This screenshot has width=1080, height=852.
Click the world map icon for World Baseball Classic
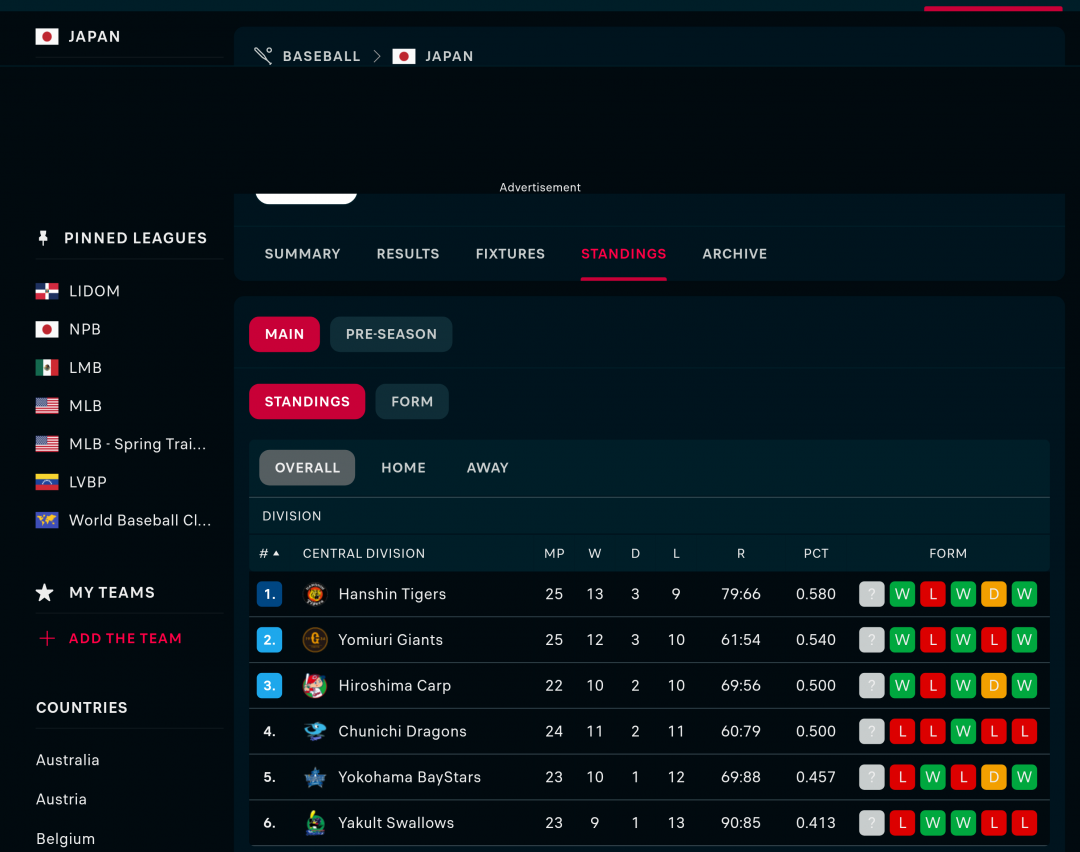(47, 520)
